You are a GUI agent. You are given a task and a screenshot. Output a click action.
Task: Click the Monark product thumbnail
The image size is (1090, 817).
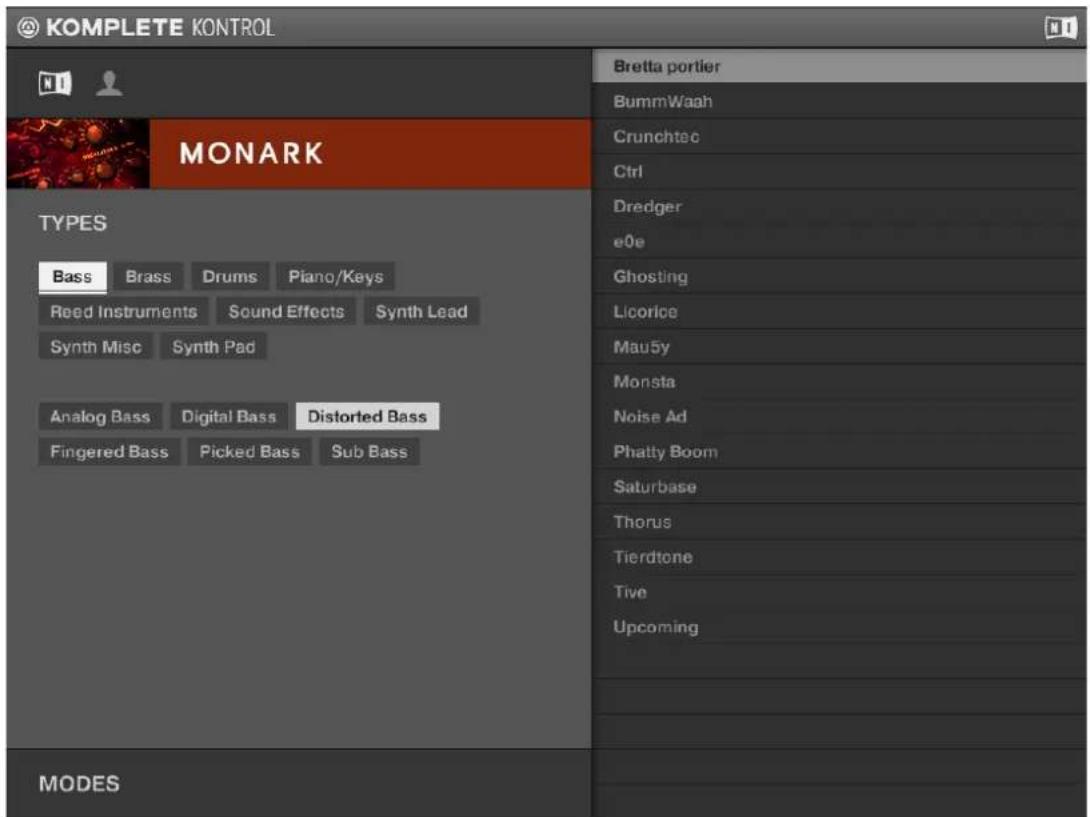click(x=78, y=154)
